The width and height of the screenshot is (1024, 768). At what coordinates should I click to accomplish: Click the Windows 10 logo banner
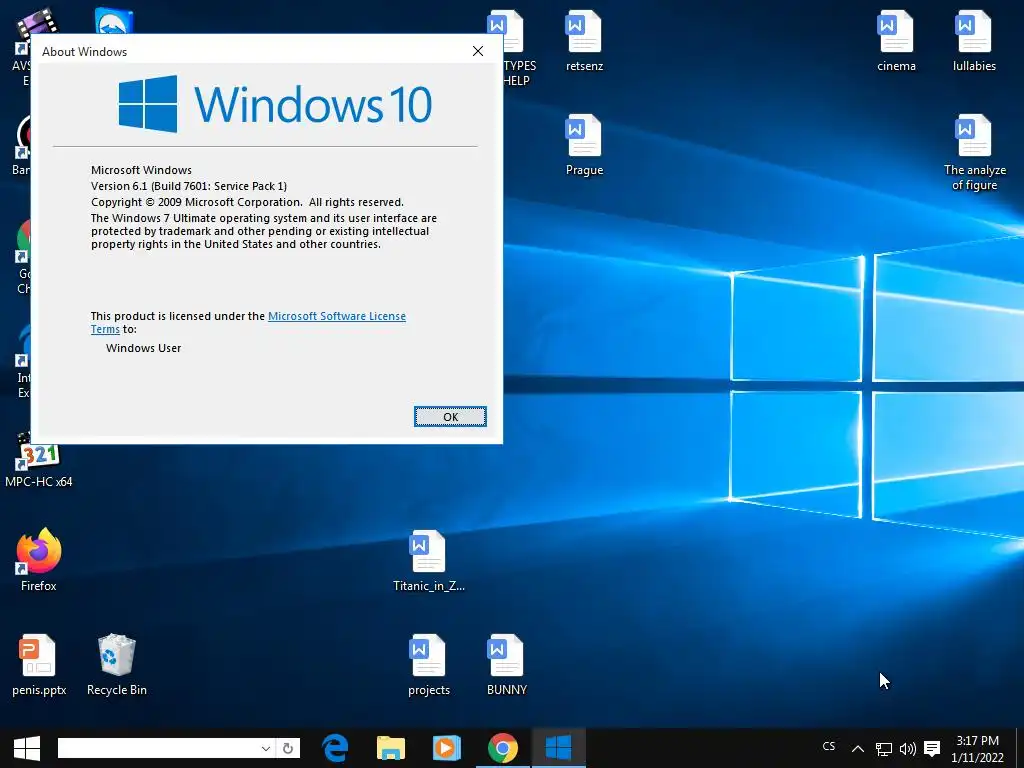click(275, 104)
